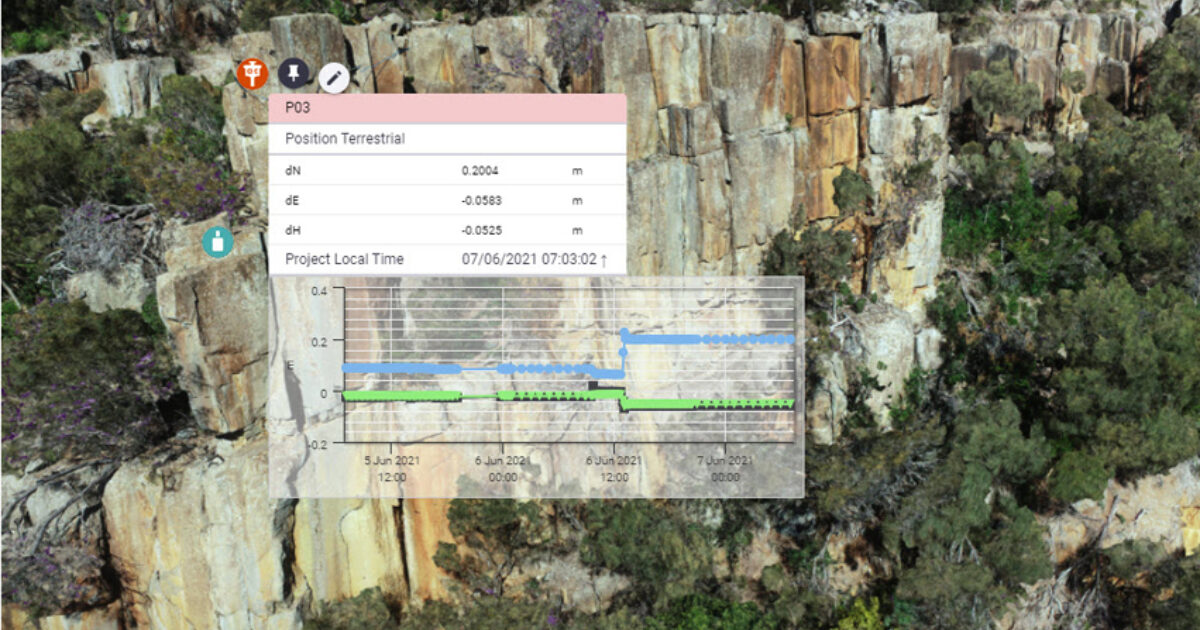Click the orange prism sensor icon
Image resolution: width=1200 pixels, height=630 pixels.
252,73
